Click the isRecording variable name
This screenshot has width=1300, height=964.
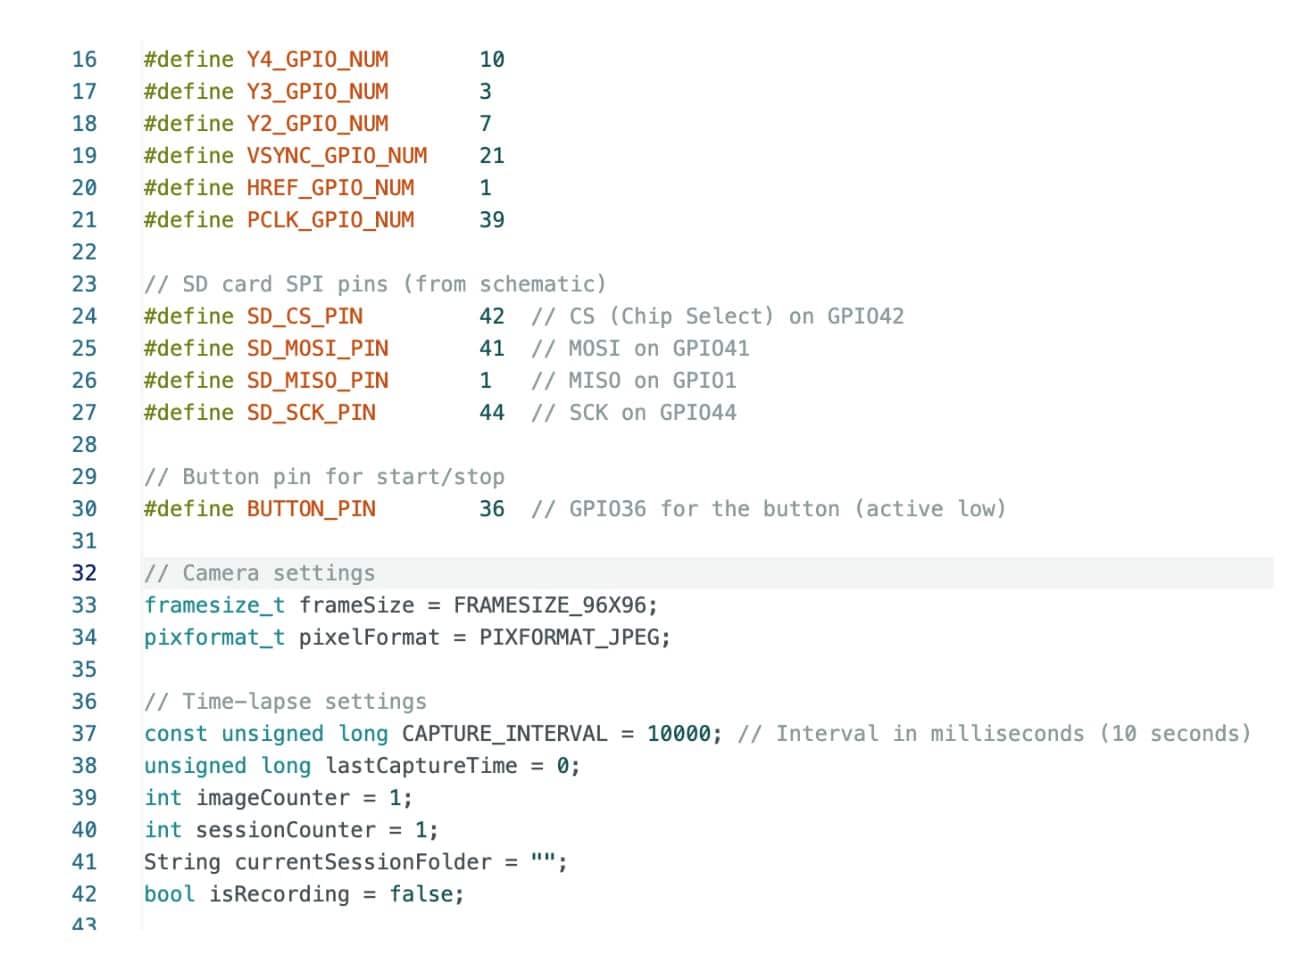[x=279, y=894]
